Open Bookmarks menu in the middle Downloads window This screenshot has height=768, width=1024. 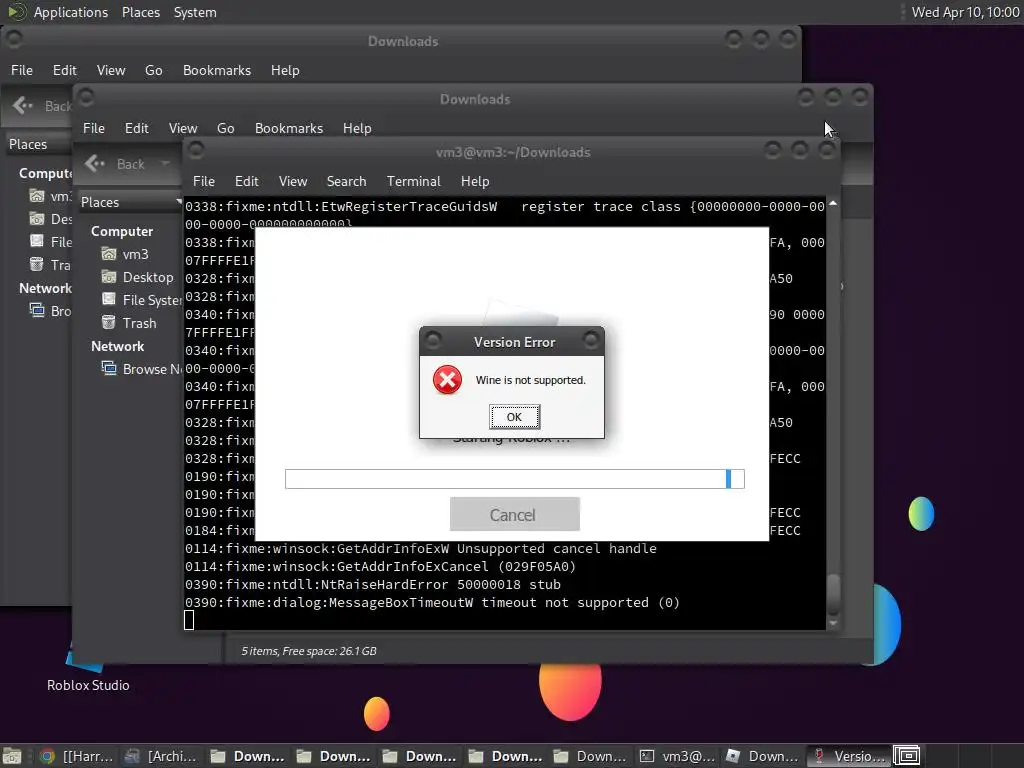pos(289,128)
